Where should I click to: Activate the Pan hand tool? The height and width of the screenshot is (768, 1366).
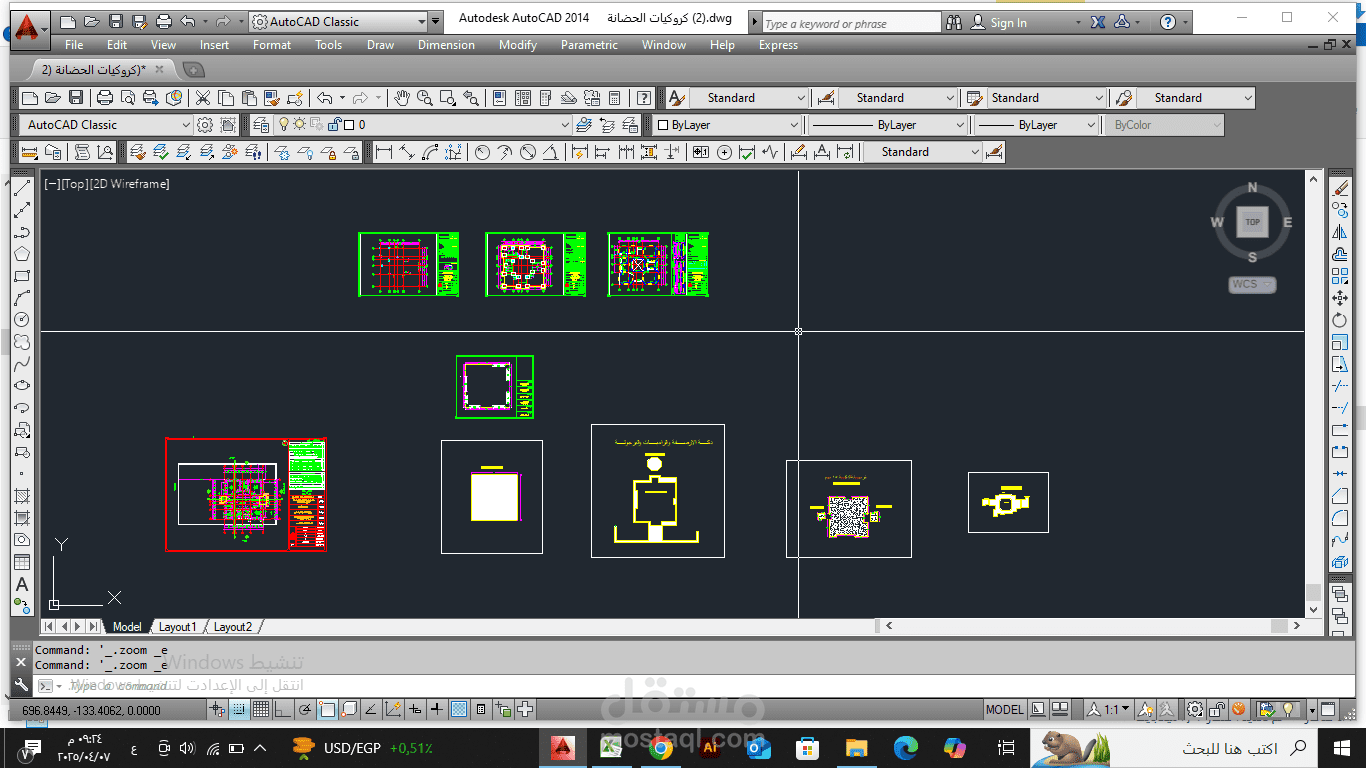[401, 97]
